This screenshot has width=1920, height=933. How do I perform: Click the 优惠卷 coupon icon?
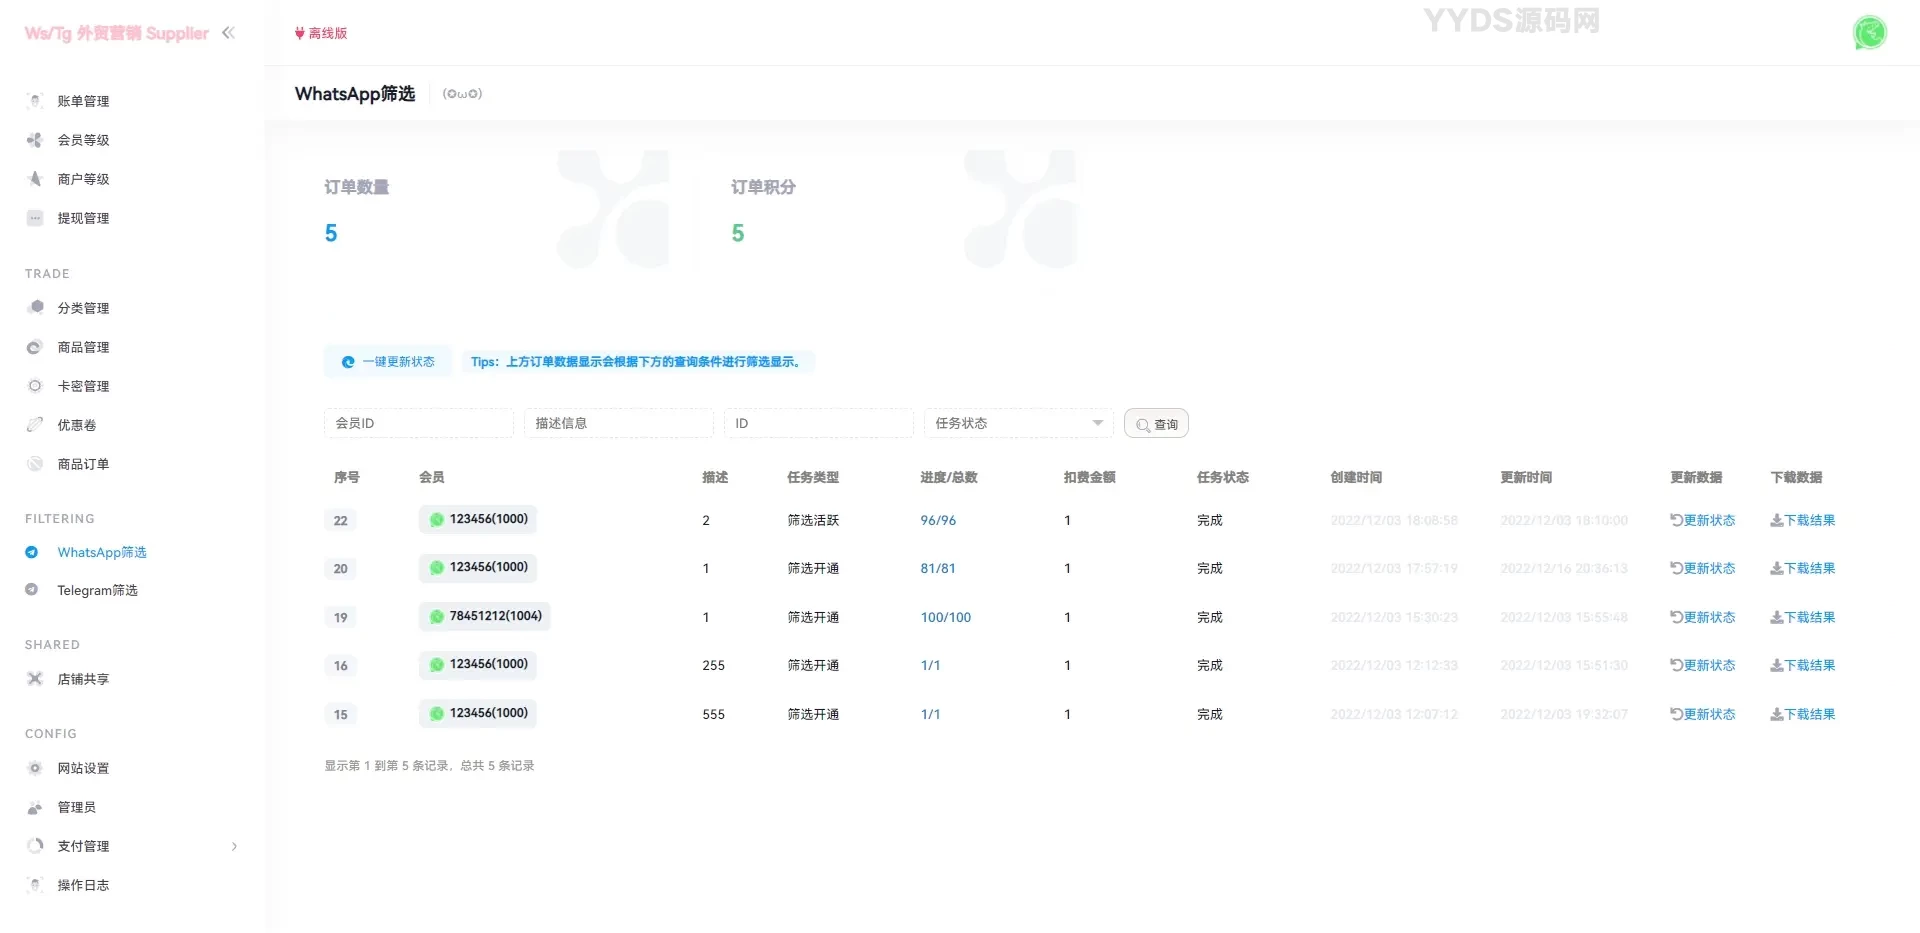pyautogui.click(x=35, y=425)
